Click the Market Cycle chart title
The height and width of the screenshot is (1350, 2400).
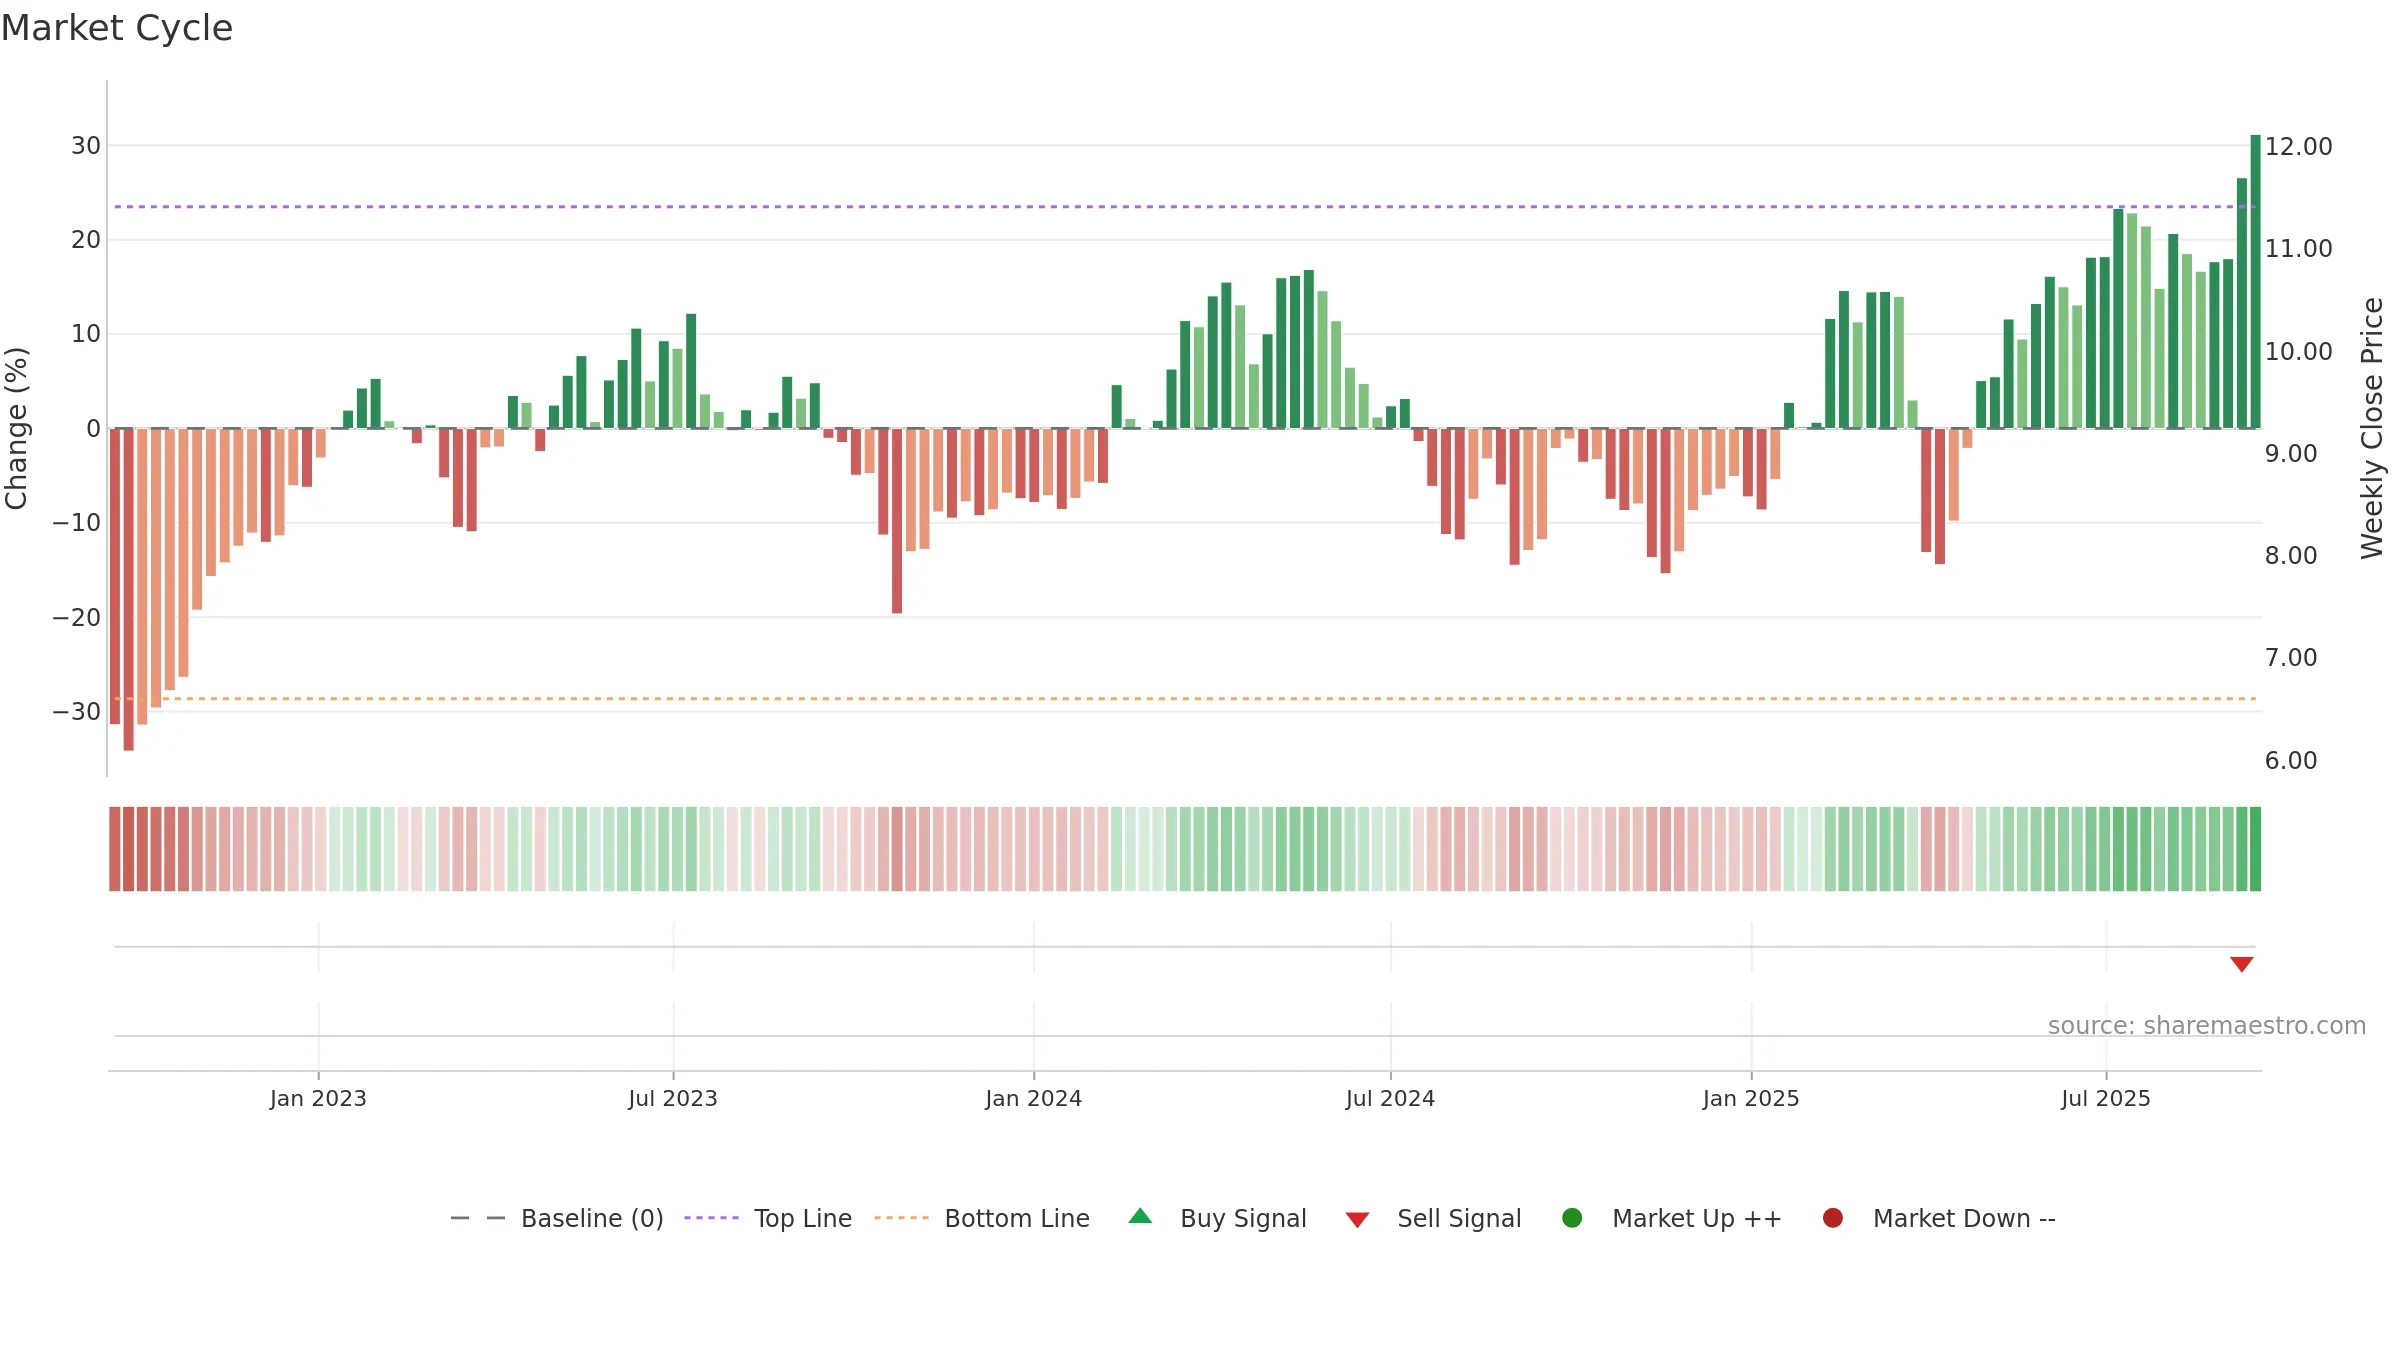(x=117, y=28)
